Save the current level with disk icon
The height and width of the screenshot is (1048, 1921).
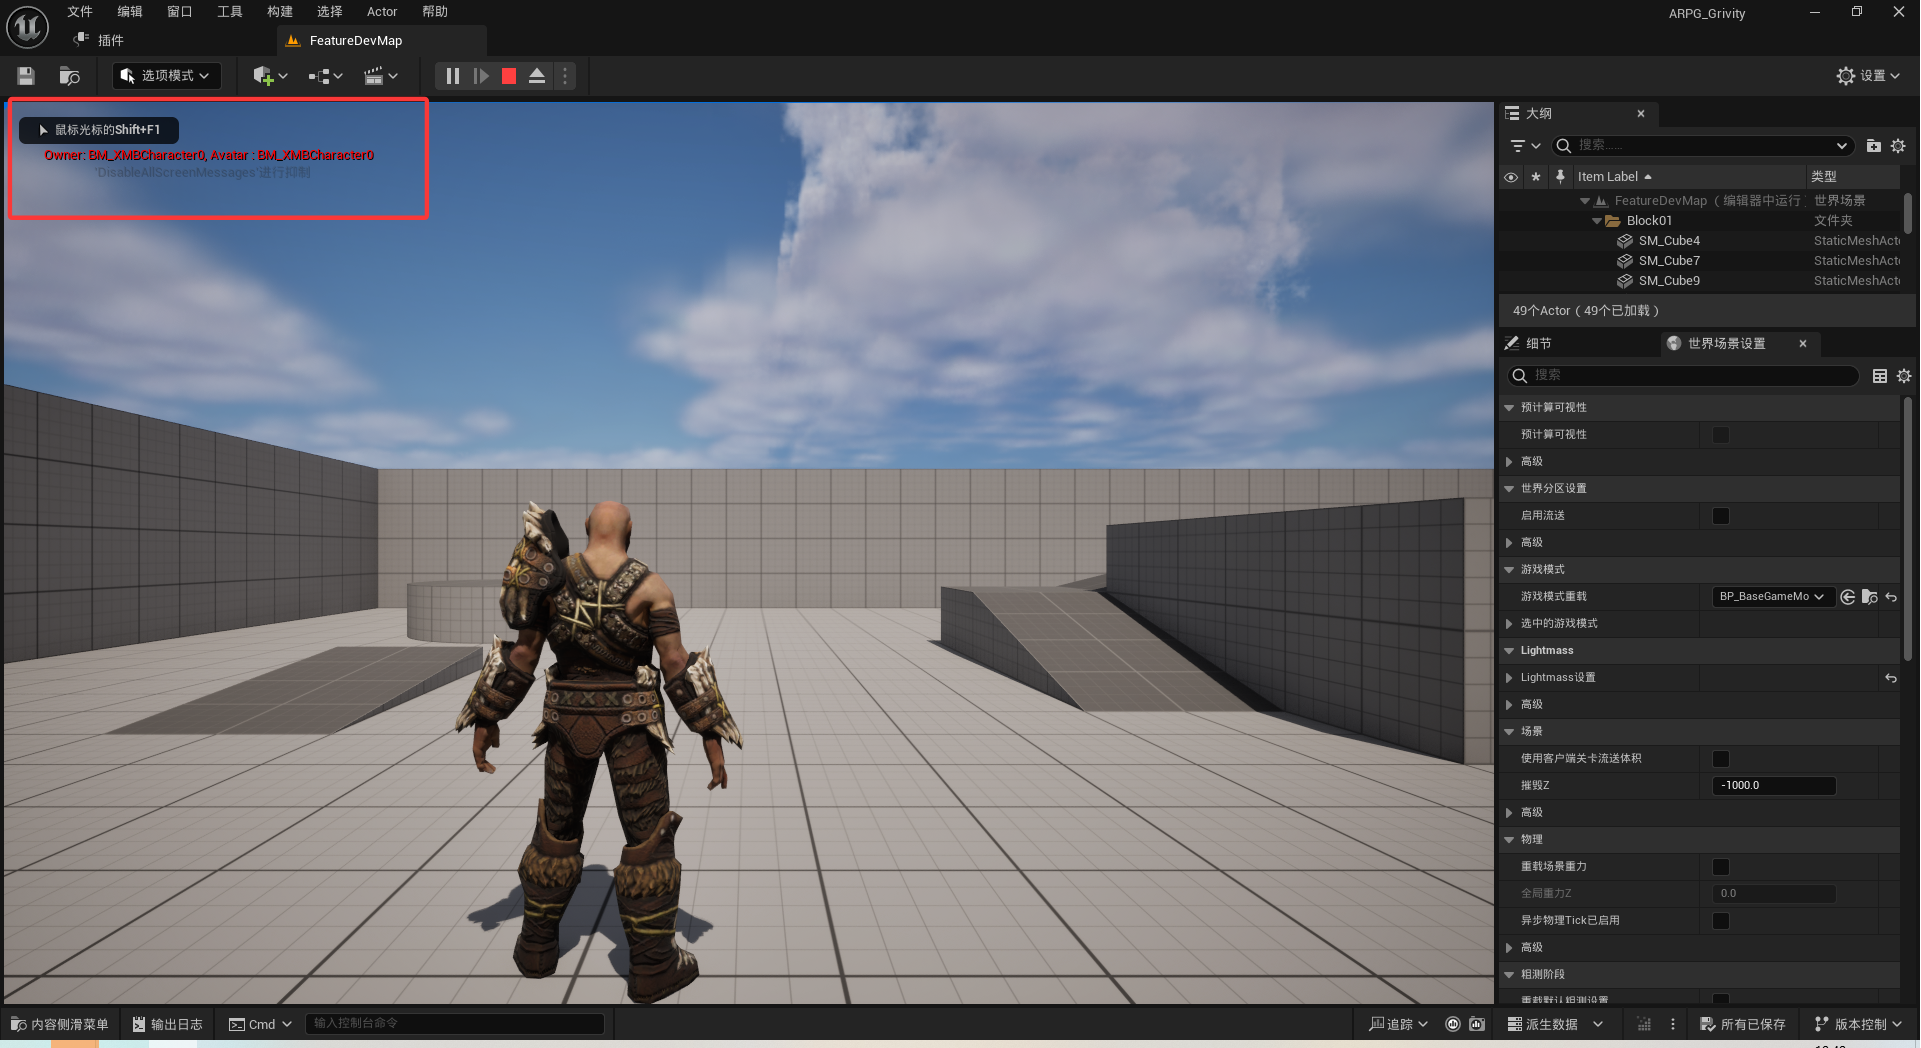(x=26, y=76)
